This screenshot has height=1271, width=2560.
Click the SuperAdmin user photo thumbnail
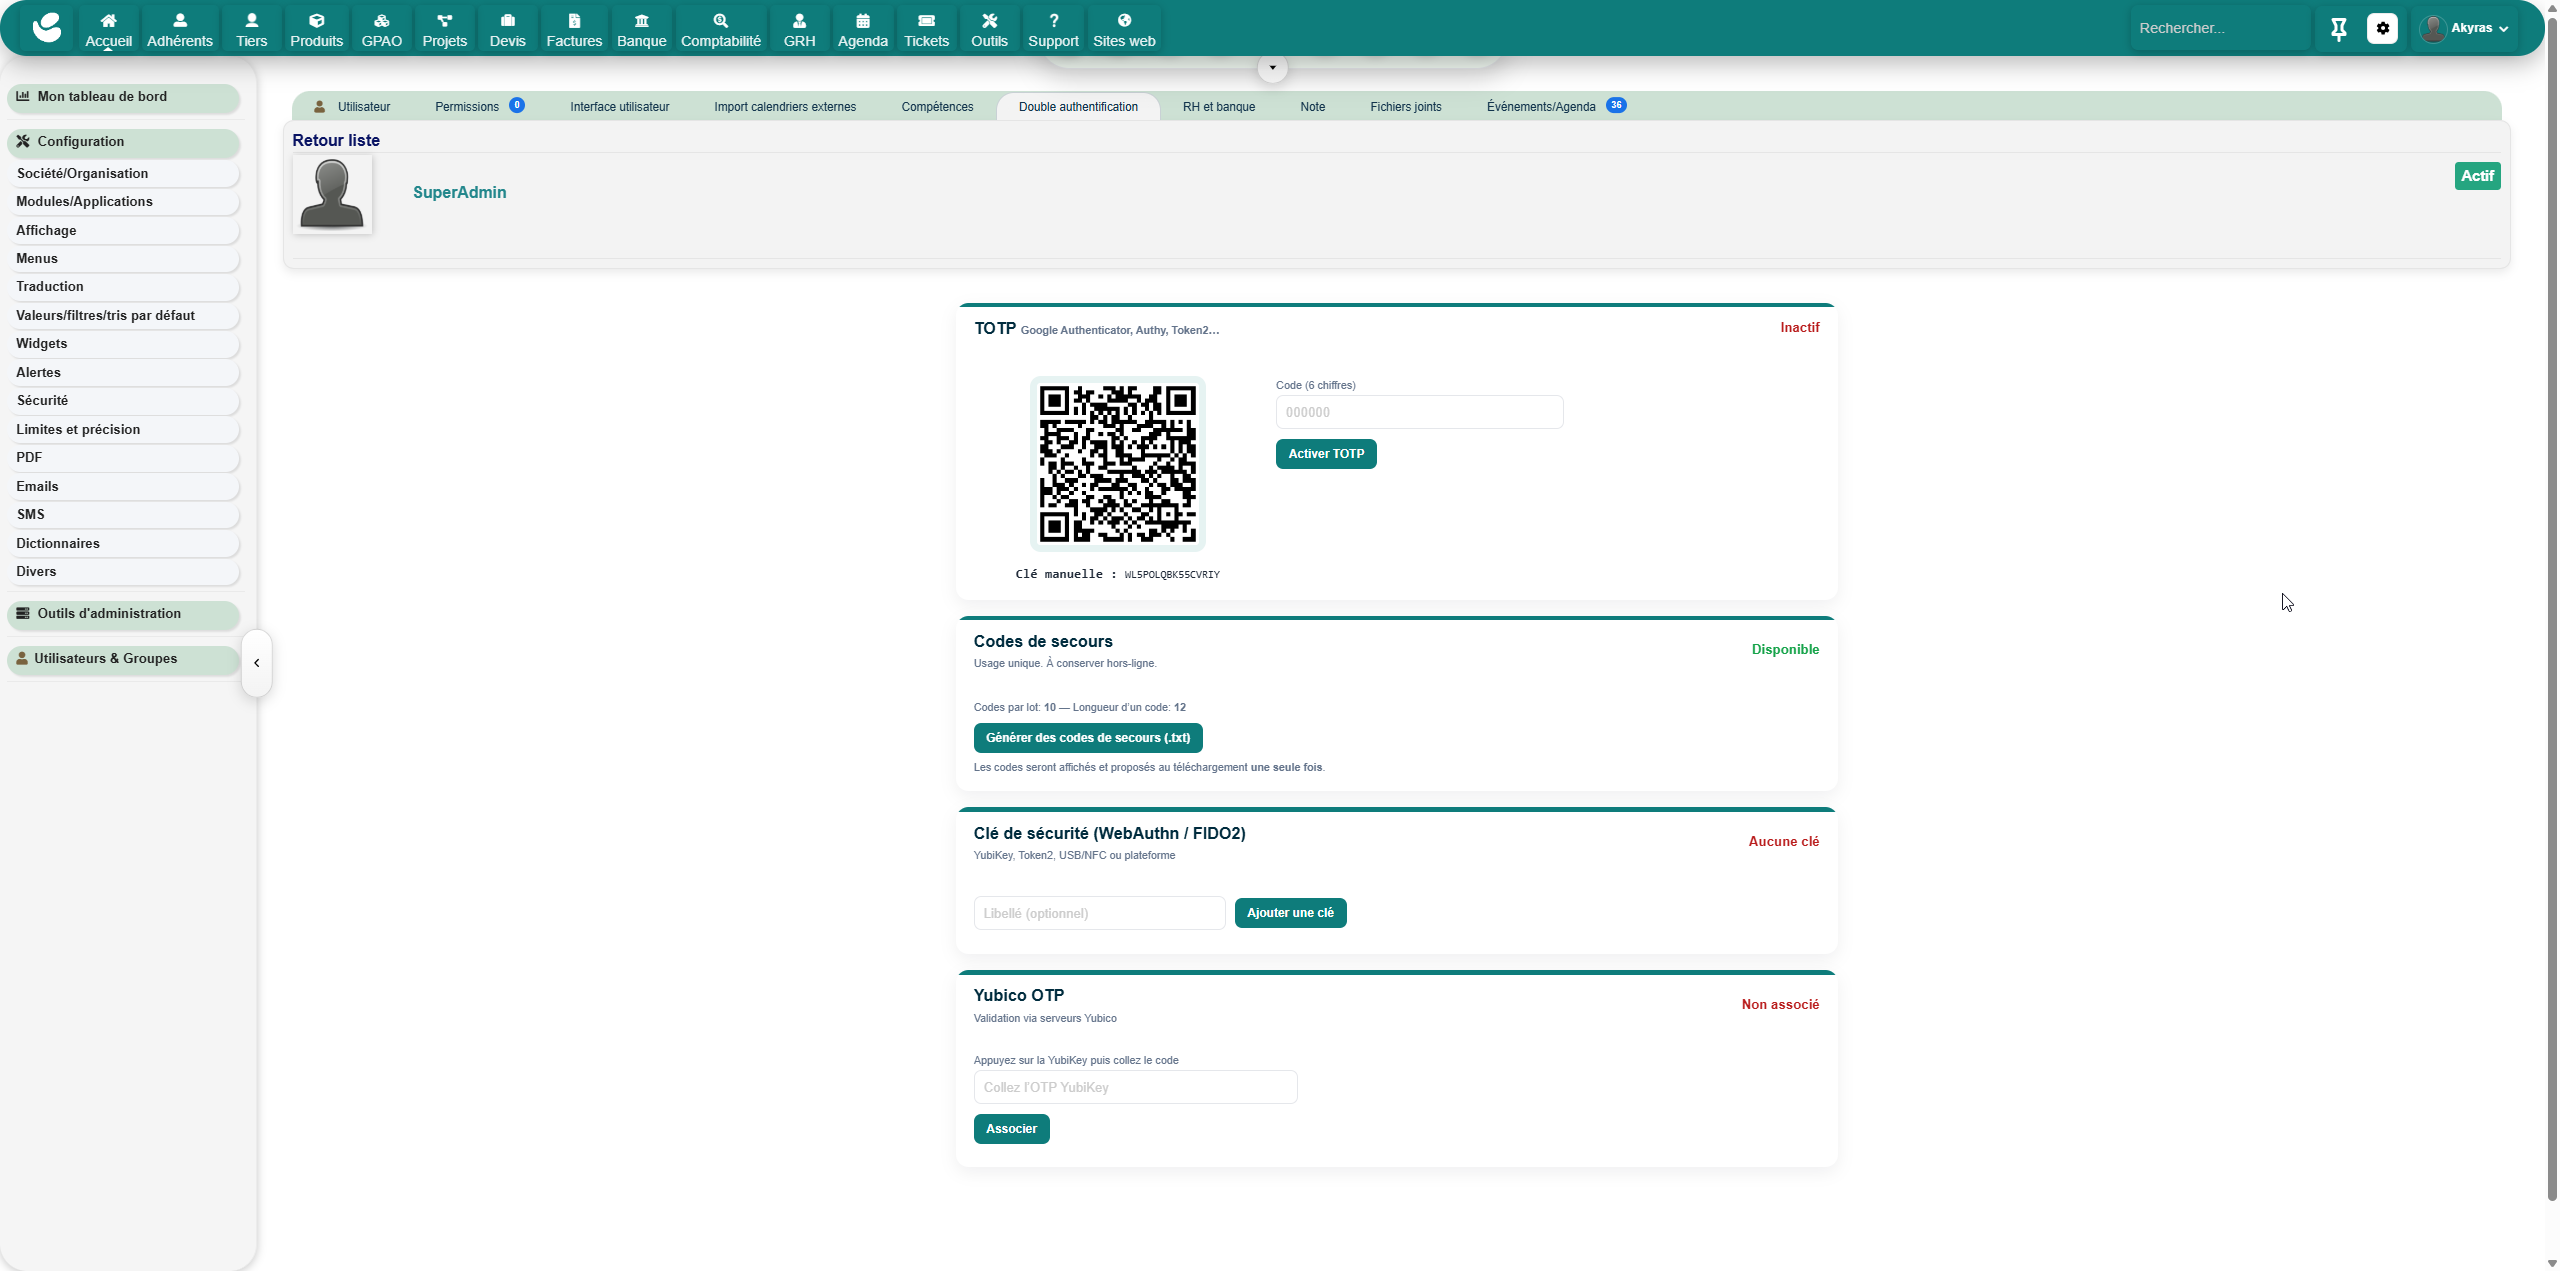point(332,194)
